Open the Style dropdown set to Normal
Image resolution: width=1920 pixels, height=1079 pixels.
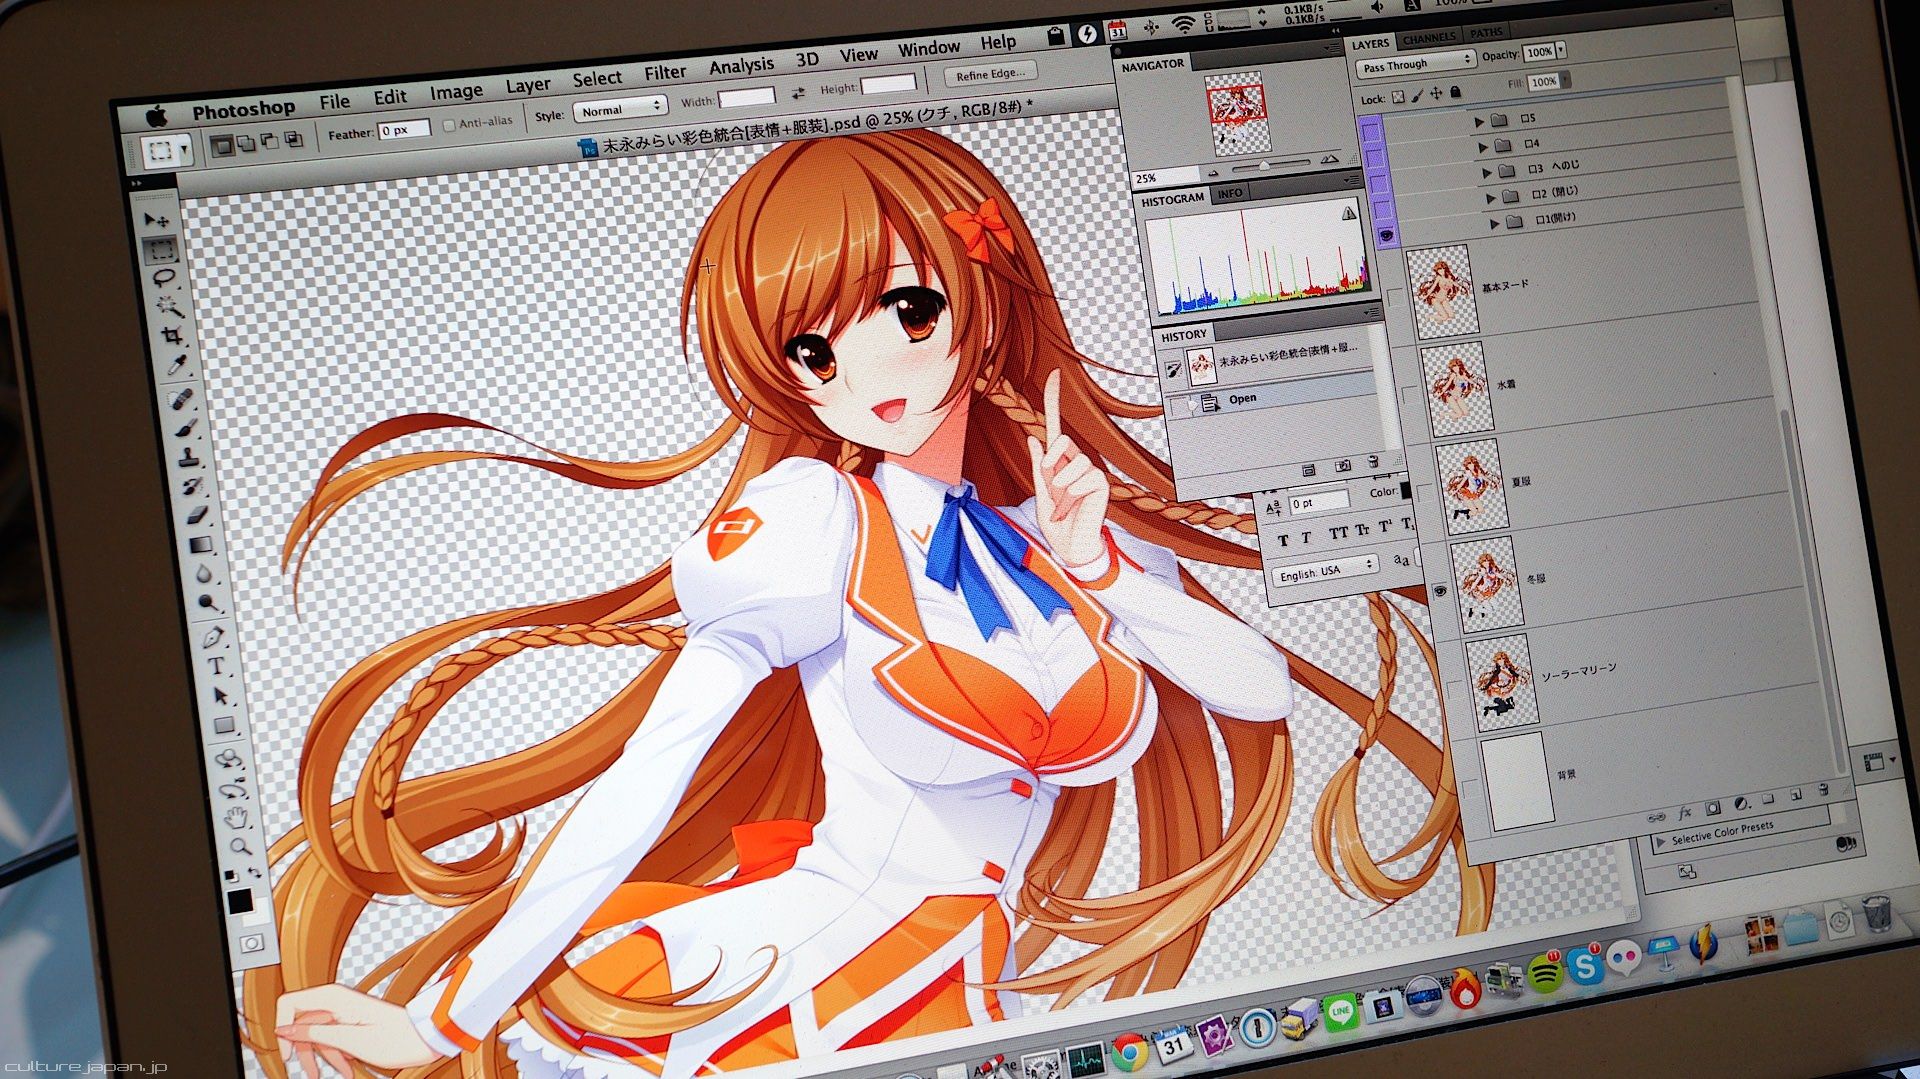620,108
